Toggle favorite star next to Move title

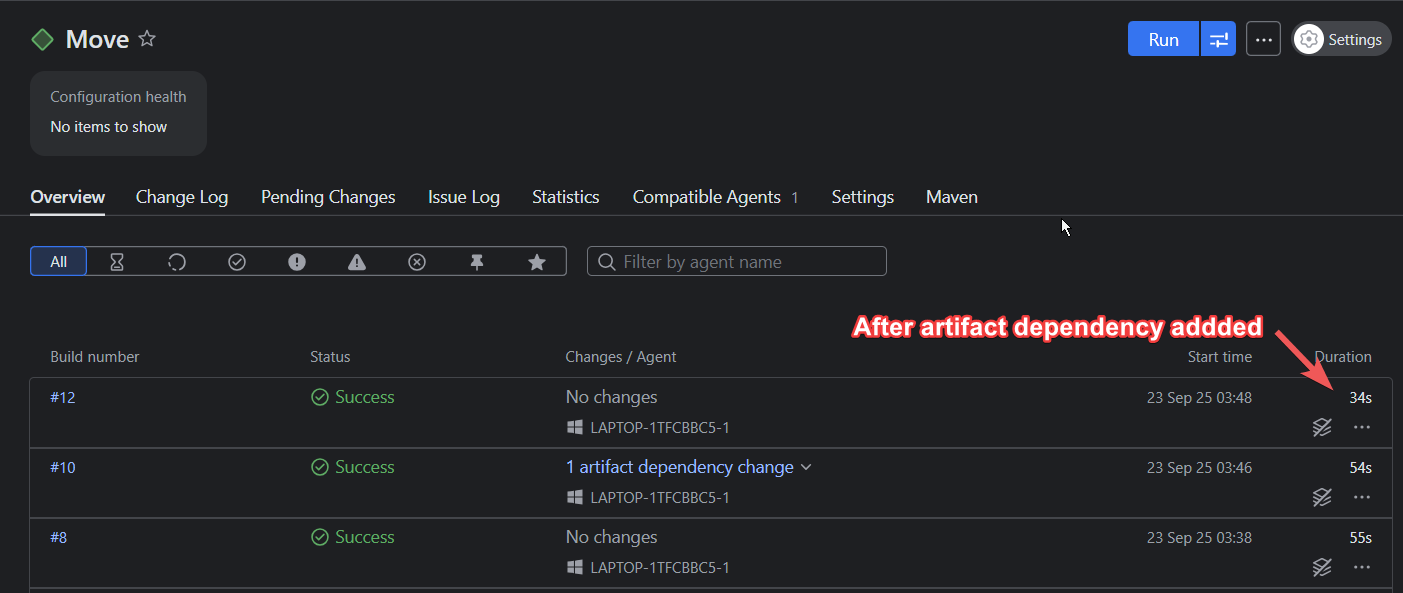coord(147,39)
